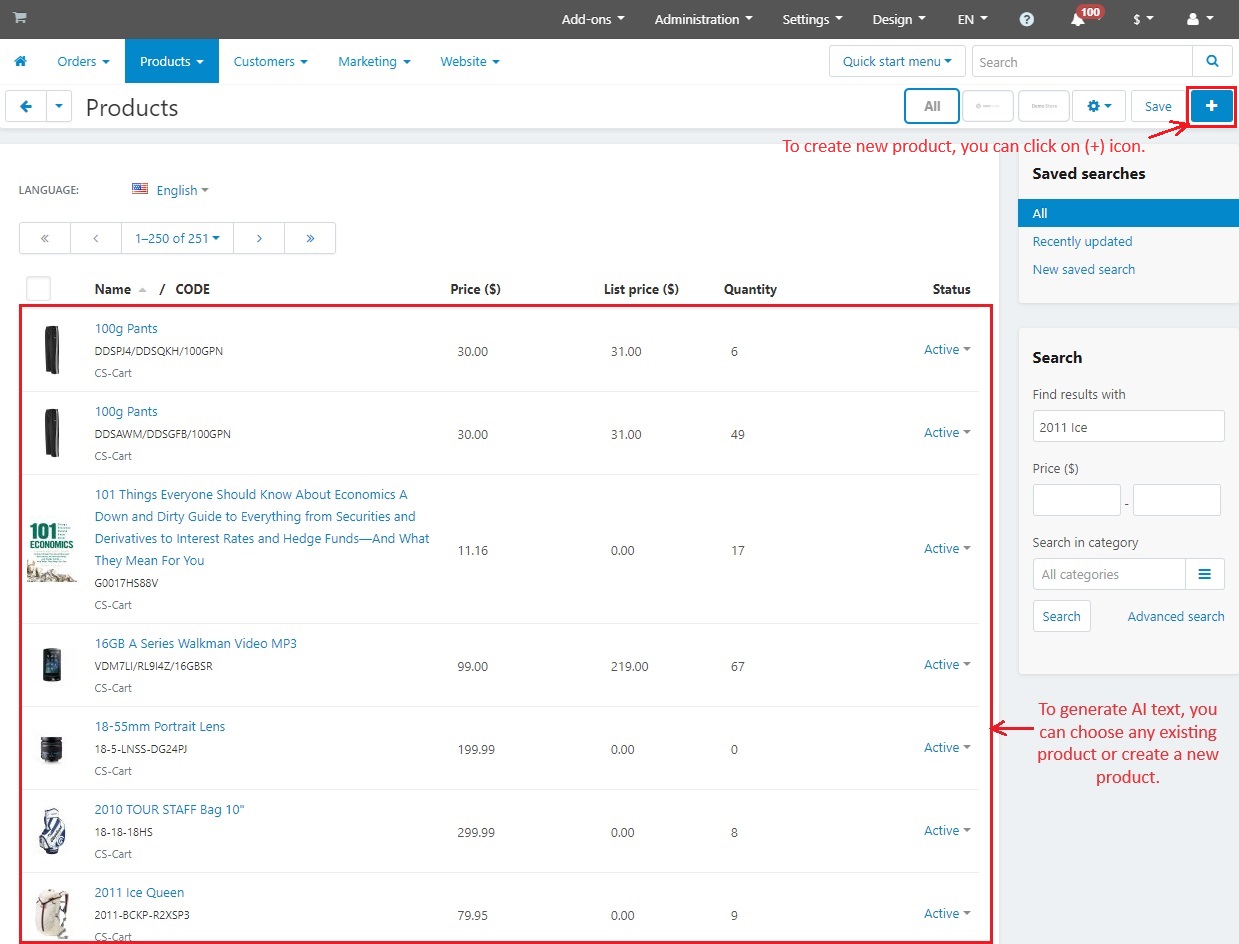Image resolution: width=1239 pixels, height=944 pixels.
Task: Open the Customers menu
Action: (270, 61)
